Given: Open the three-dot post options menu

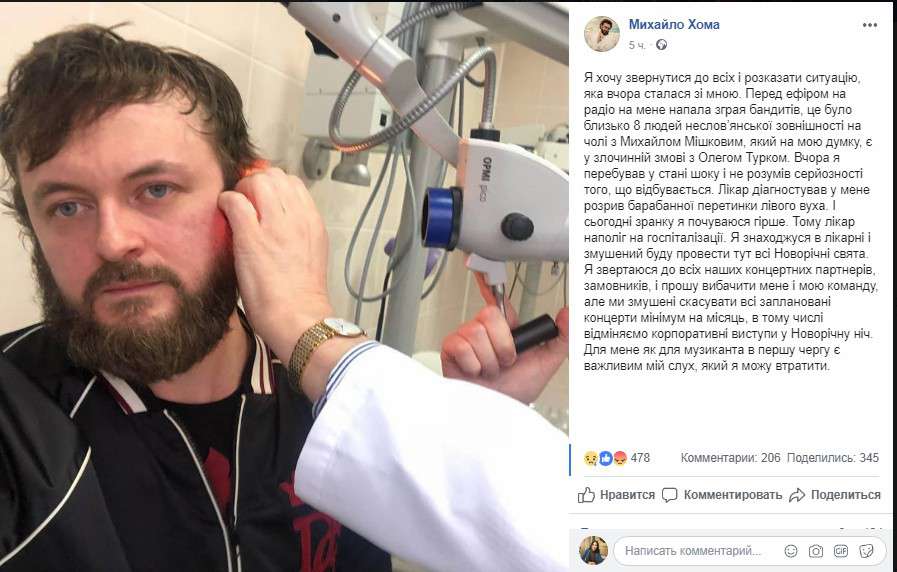Looking at the screenshot, I should [x=870, y=25].
